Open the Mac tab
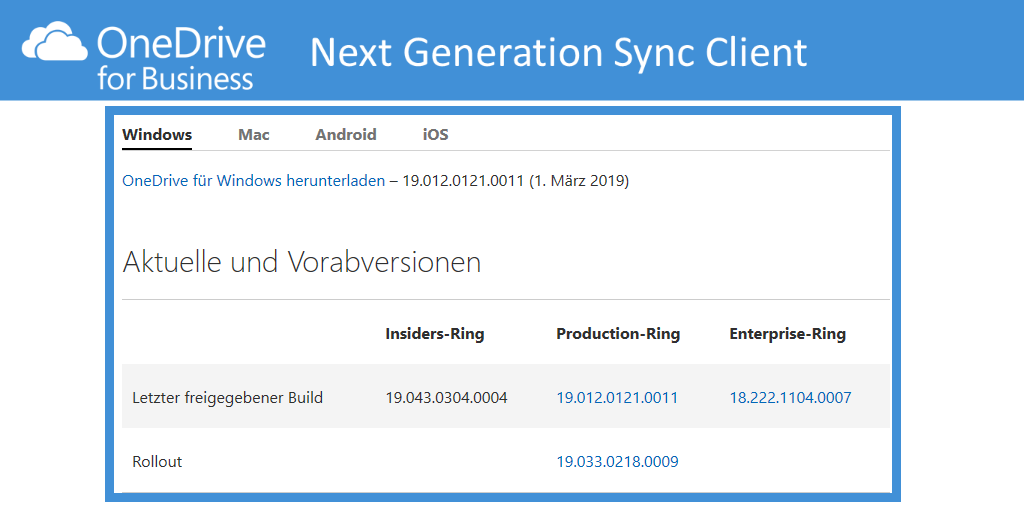 (254, 134)
